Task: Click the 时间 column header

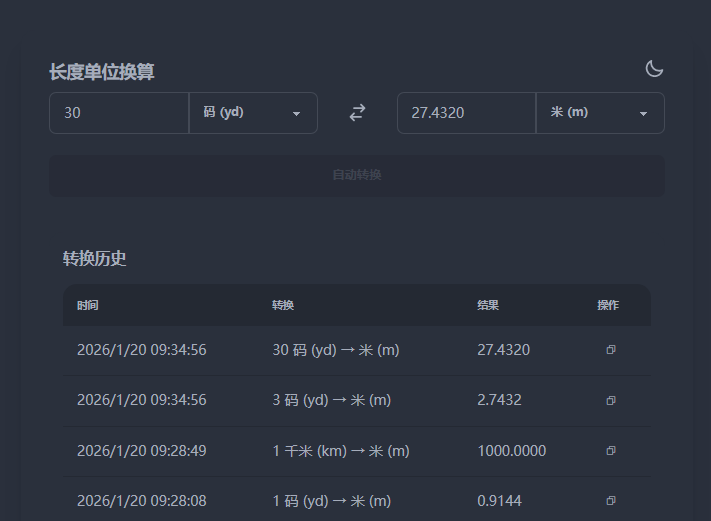Action: pos(88,305)
